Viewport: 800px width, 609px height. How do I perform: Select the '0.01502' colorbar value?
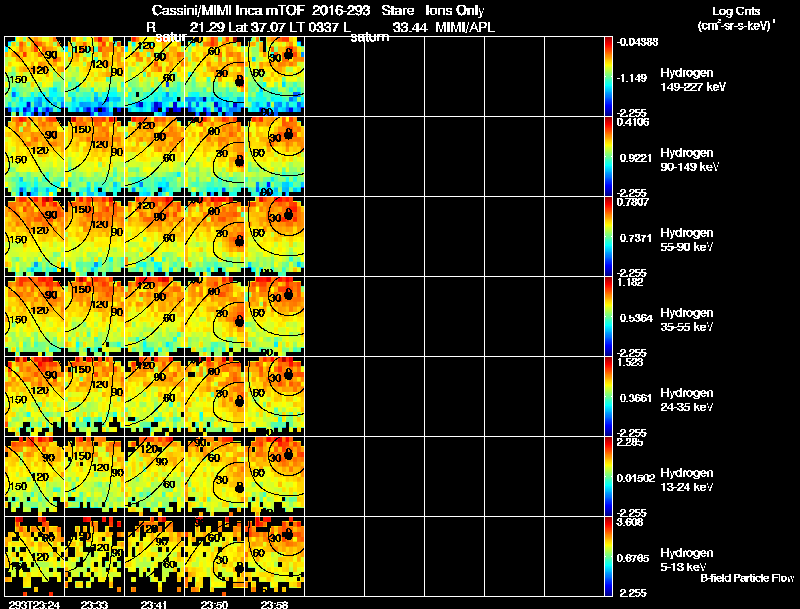[636, 478]
